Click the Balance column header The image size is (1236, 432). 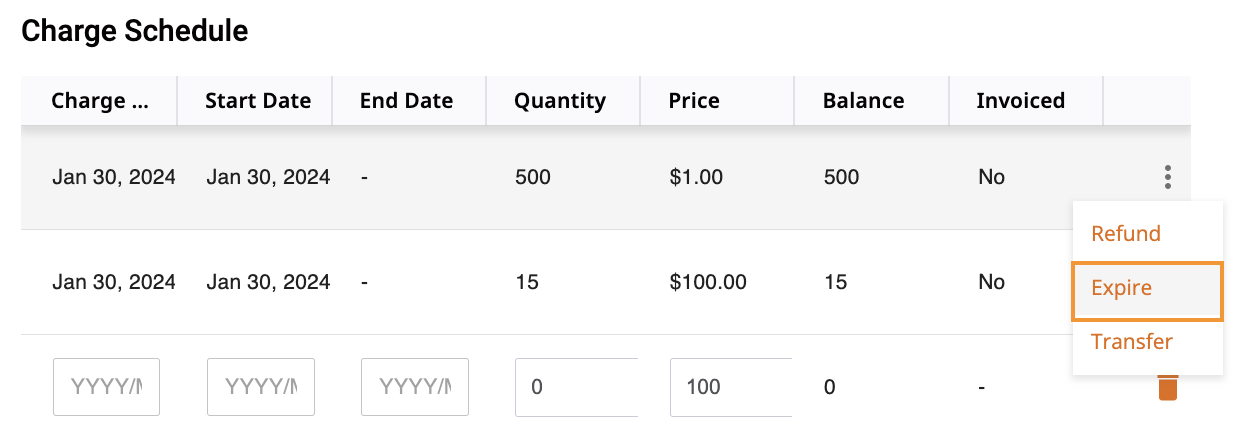pyautogui.click(x=863, y=101)
